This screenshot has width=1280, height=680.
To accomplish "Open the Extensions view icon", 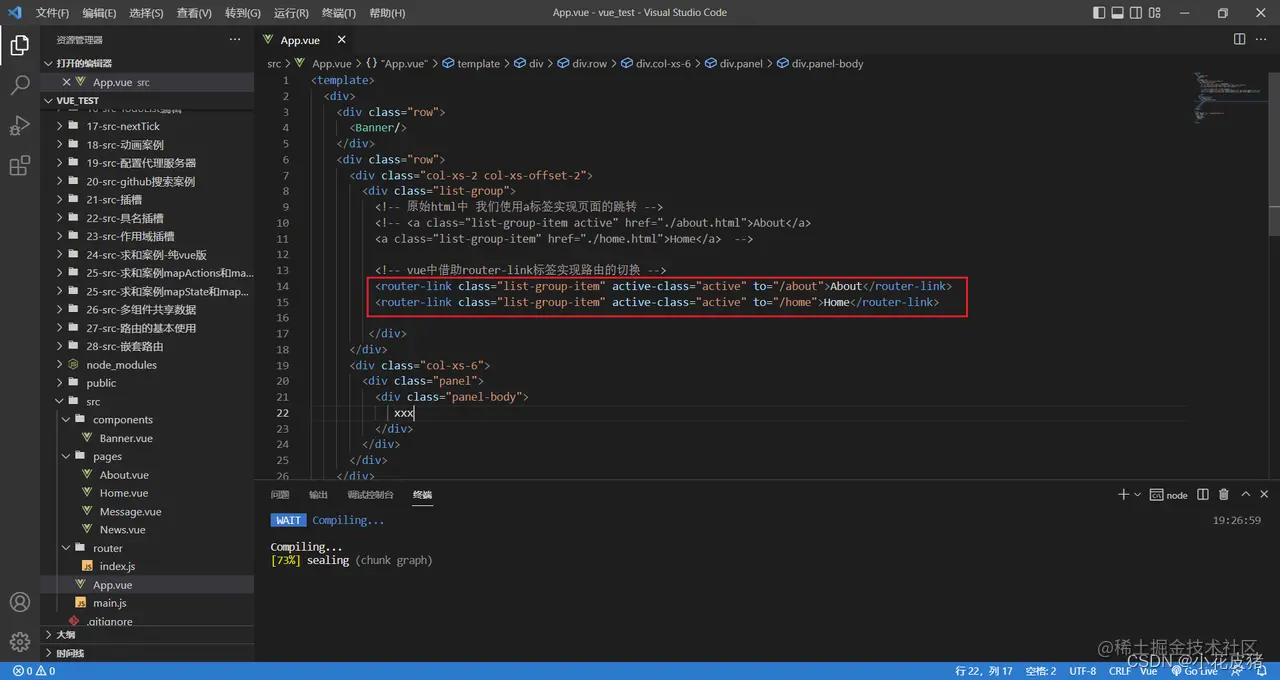I will [x=19, y=166].
